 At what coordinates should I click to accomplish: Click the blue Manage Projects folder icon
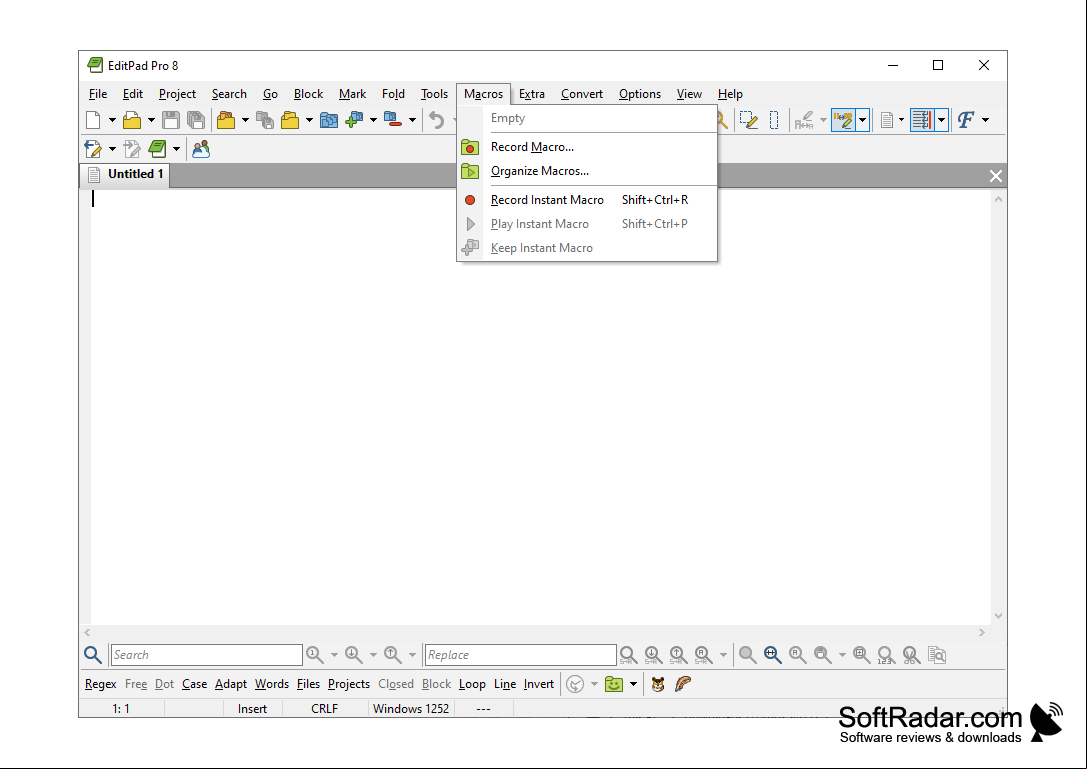329,120
